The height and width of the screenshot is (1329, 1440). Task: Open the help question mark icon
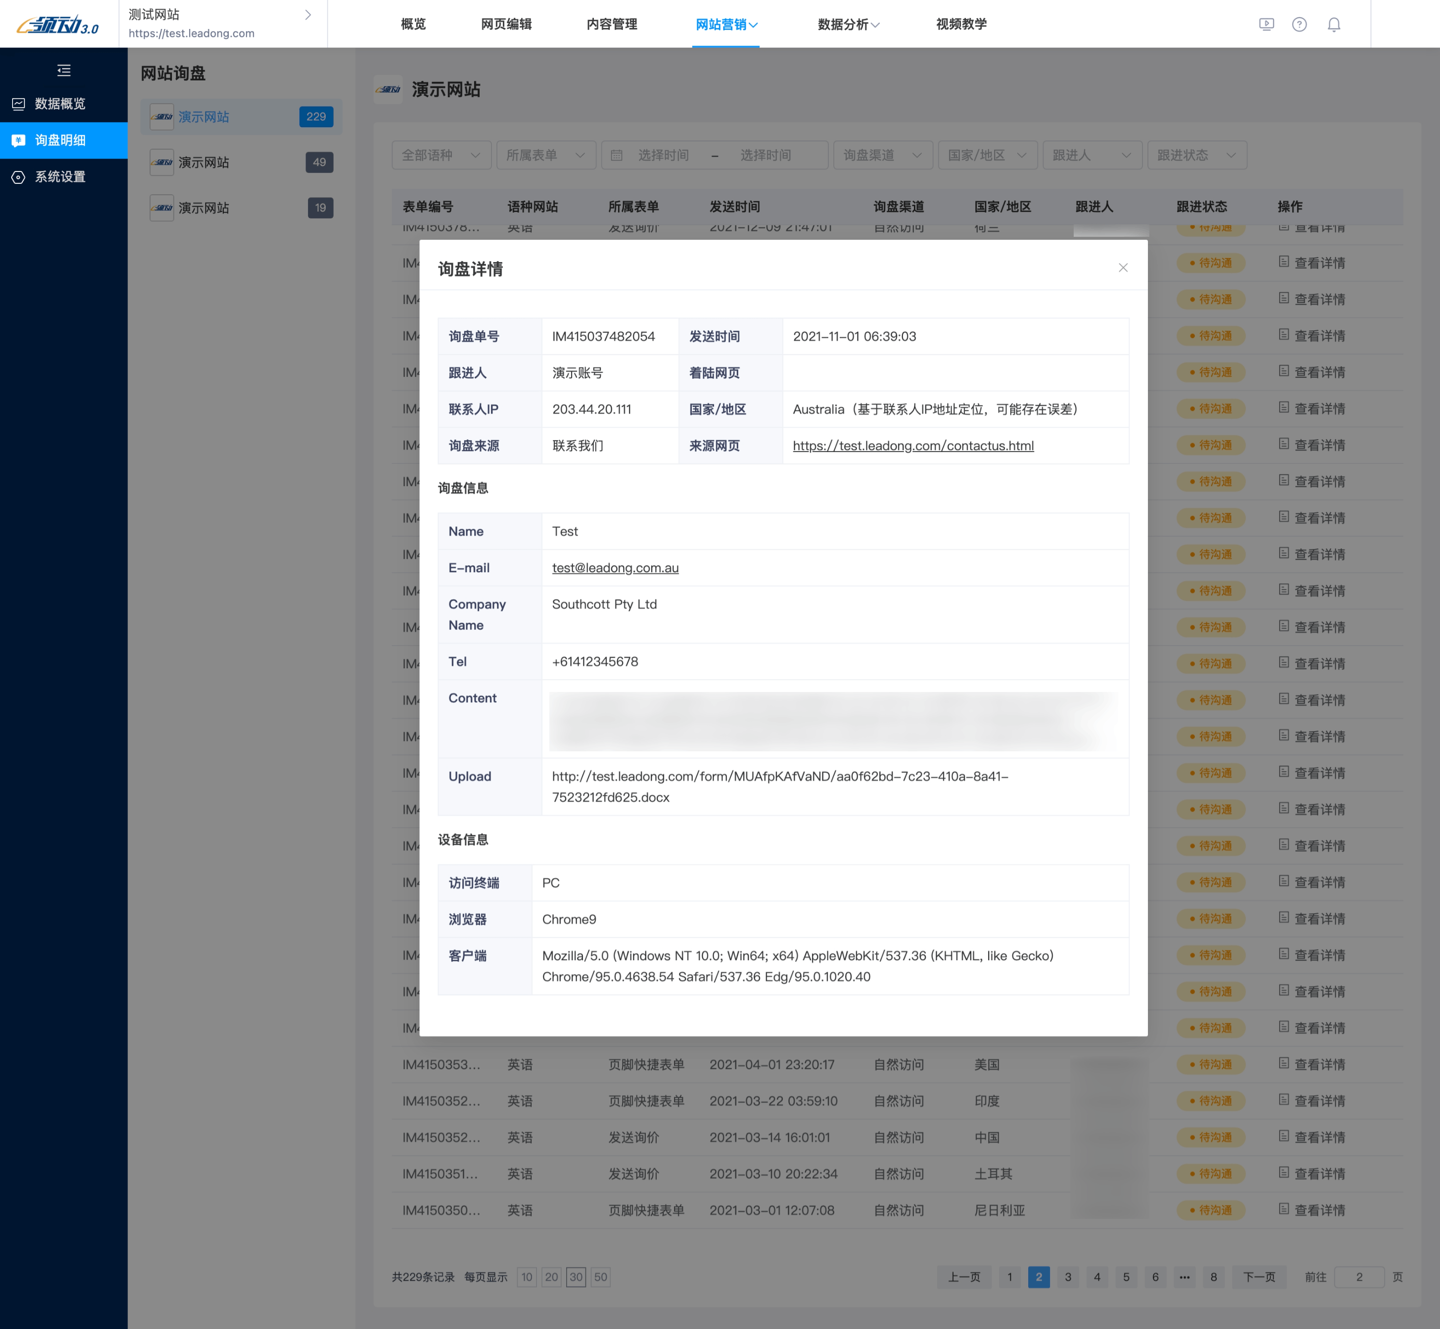(x=1299, y=24)
